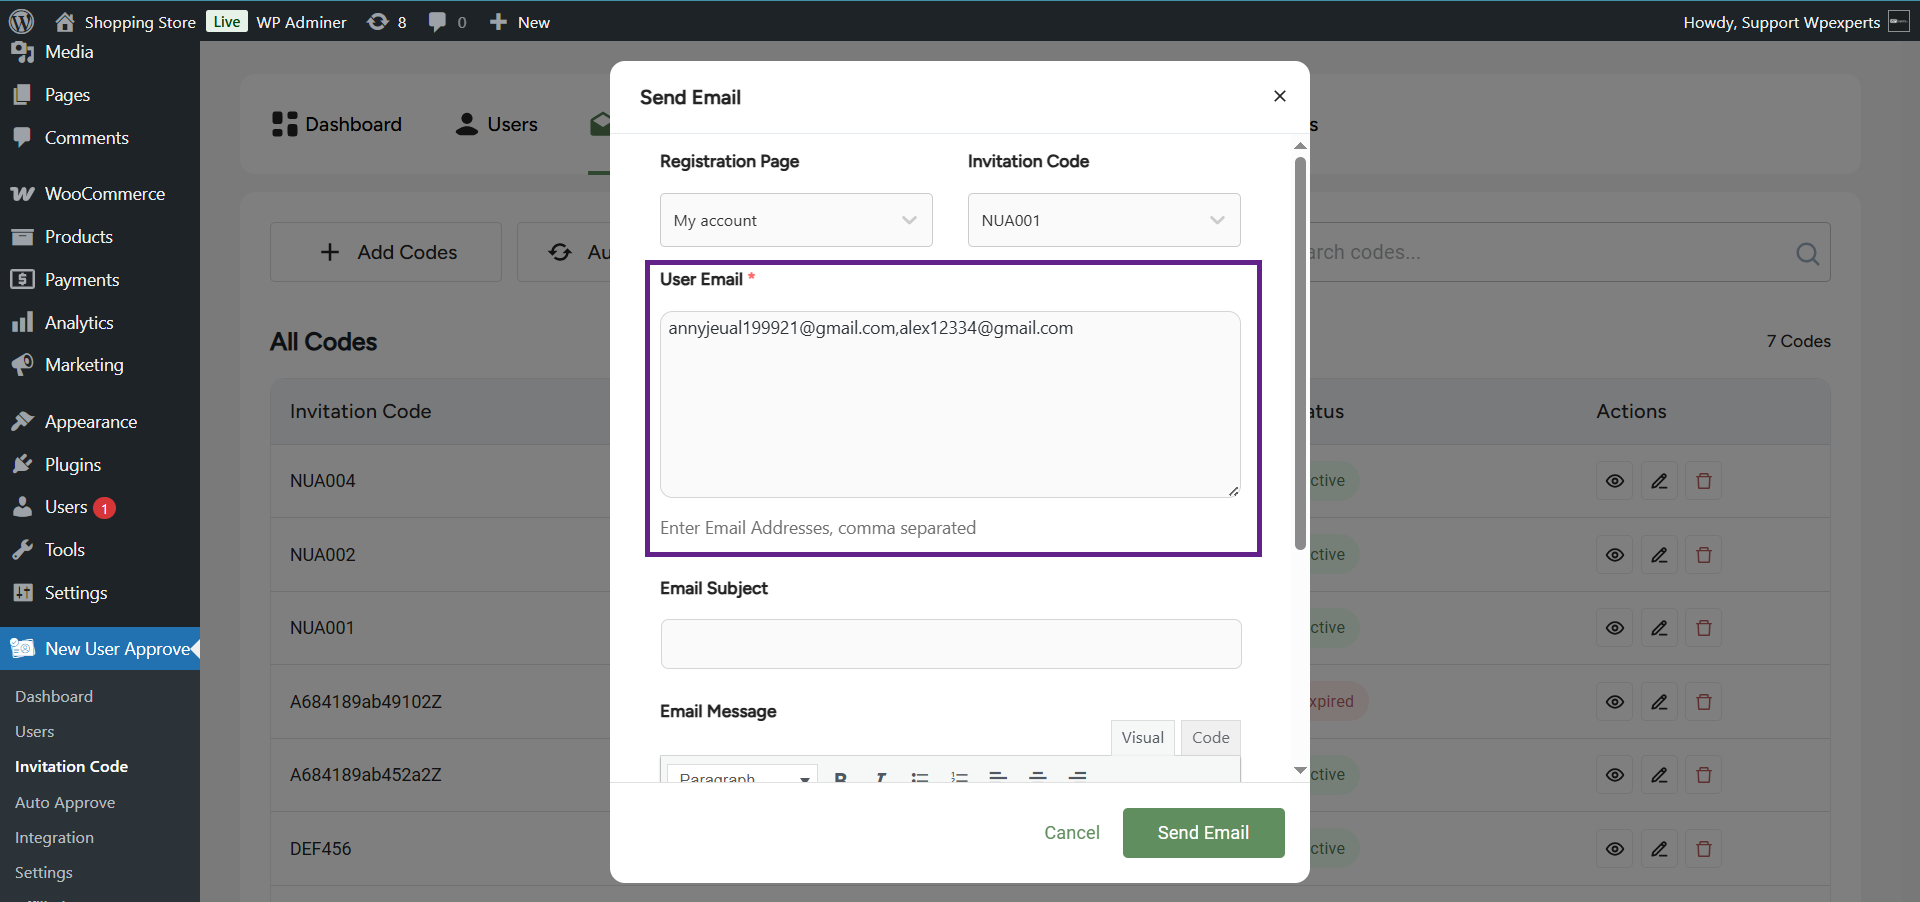Click the User Email text area
The image size is (1920, 902).
pyautogui.click(x=950, y=404)
